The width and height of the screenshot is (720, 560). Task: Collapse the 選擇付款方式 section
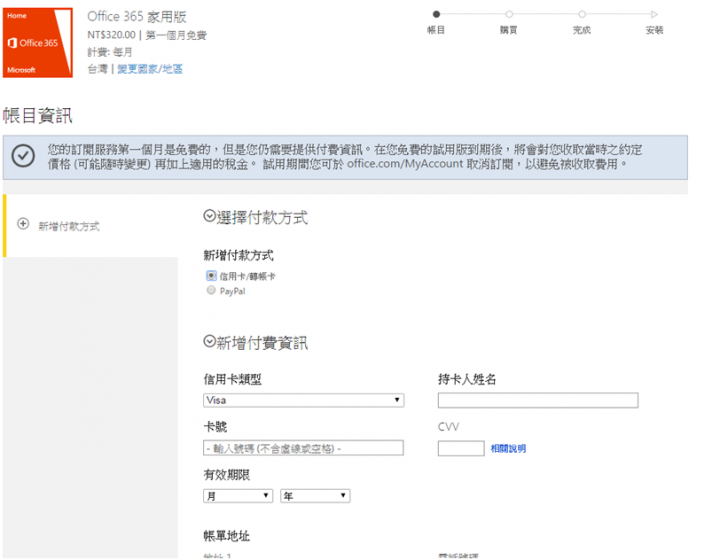click(x=209, y=216)
